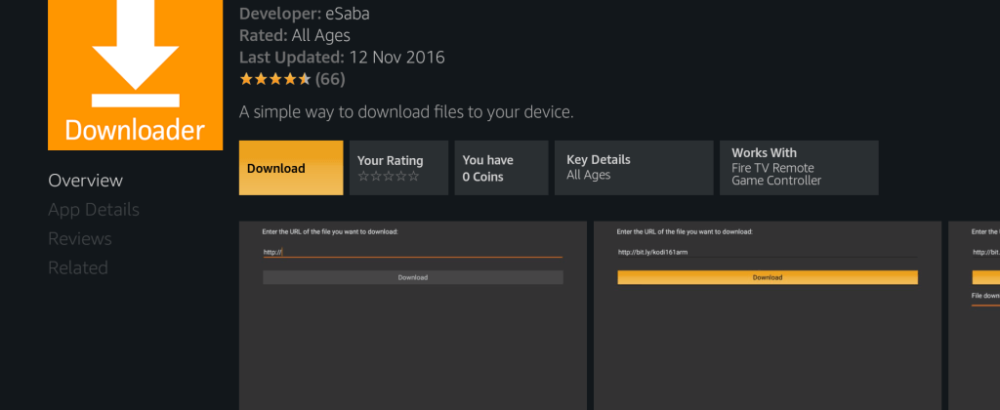Open first screenshot with http:// field
The image size is (1000, 410).
[x=413, y=316]
